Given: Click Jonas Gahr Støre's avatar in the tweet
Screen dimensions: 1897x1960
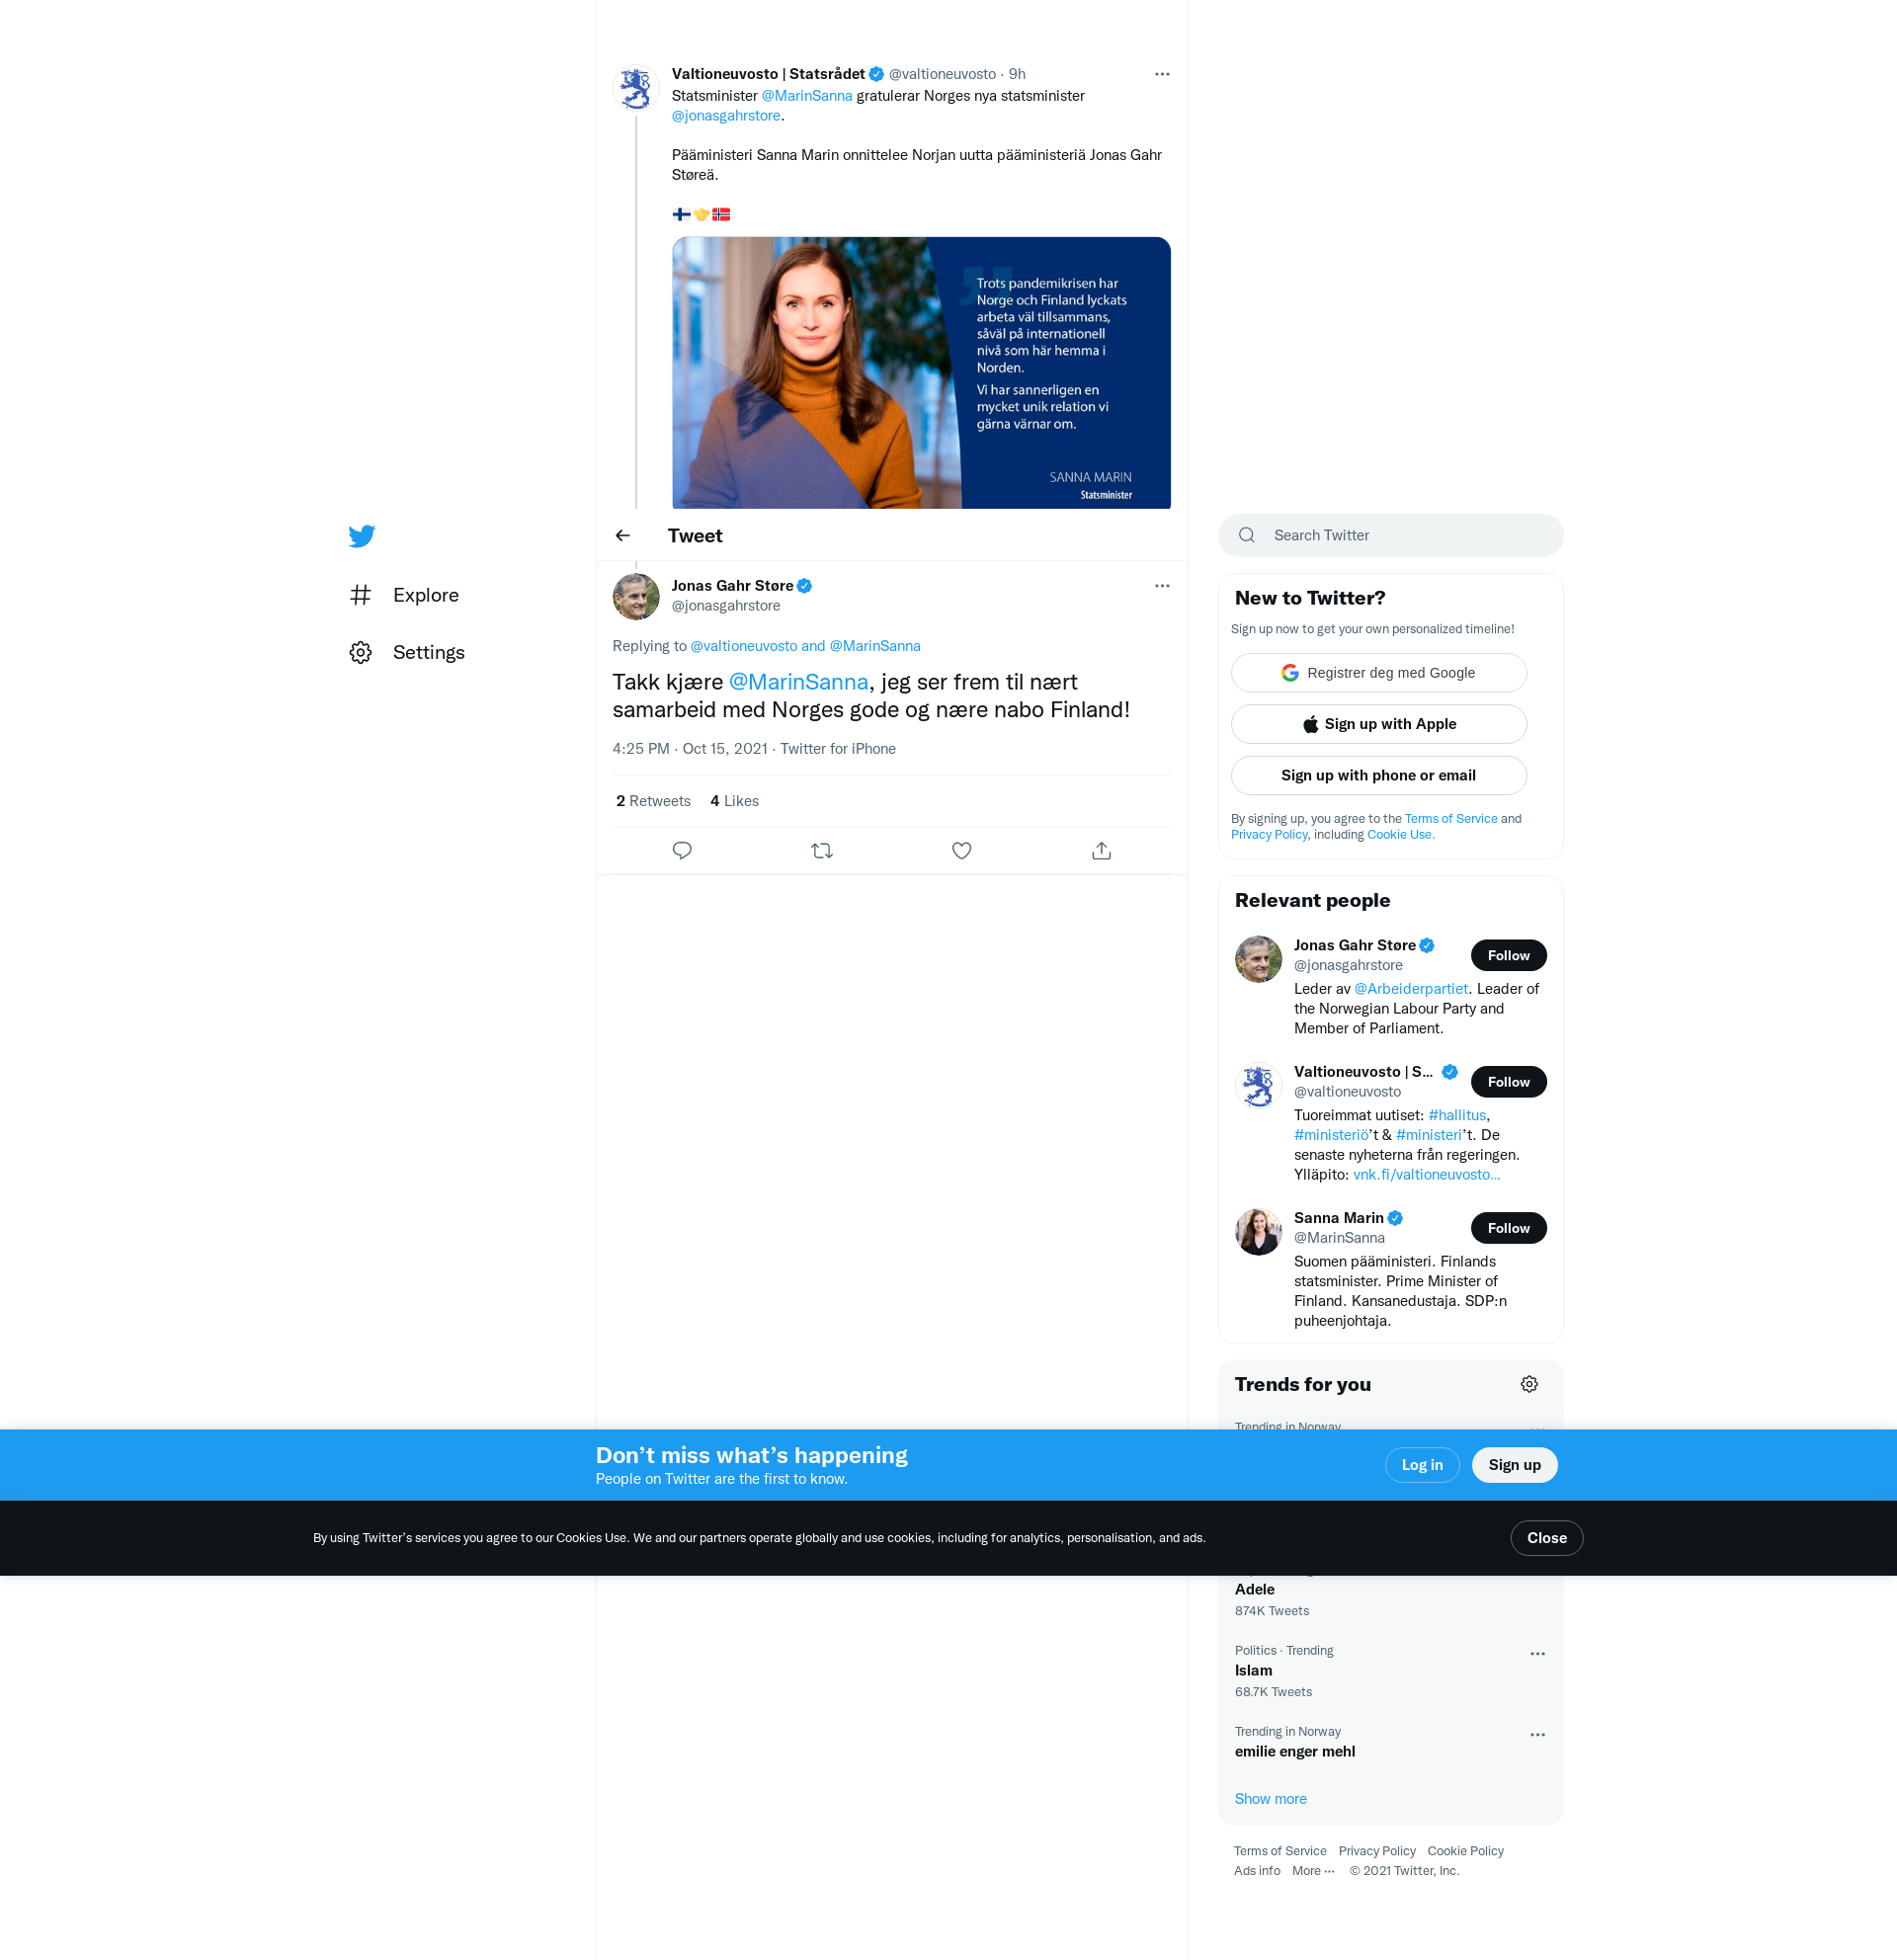Looking at the screenshot, I should pyautogui.click(x=636, y=597).
